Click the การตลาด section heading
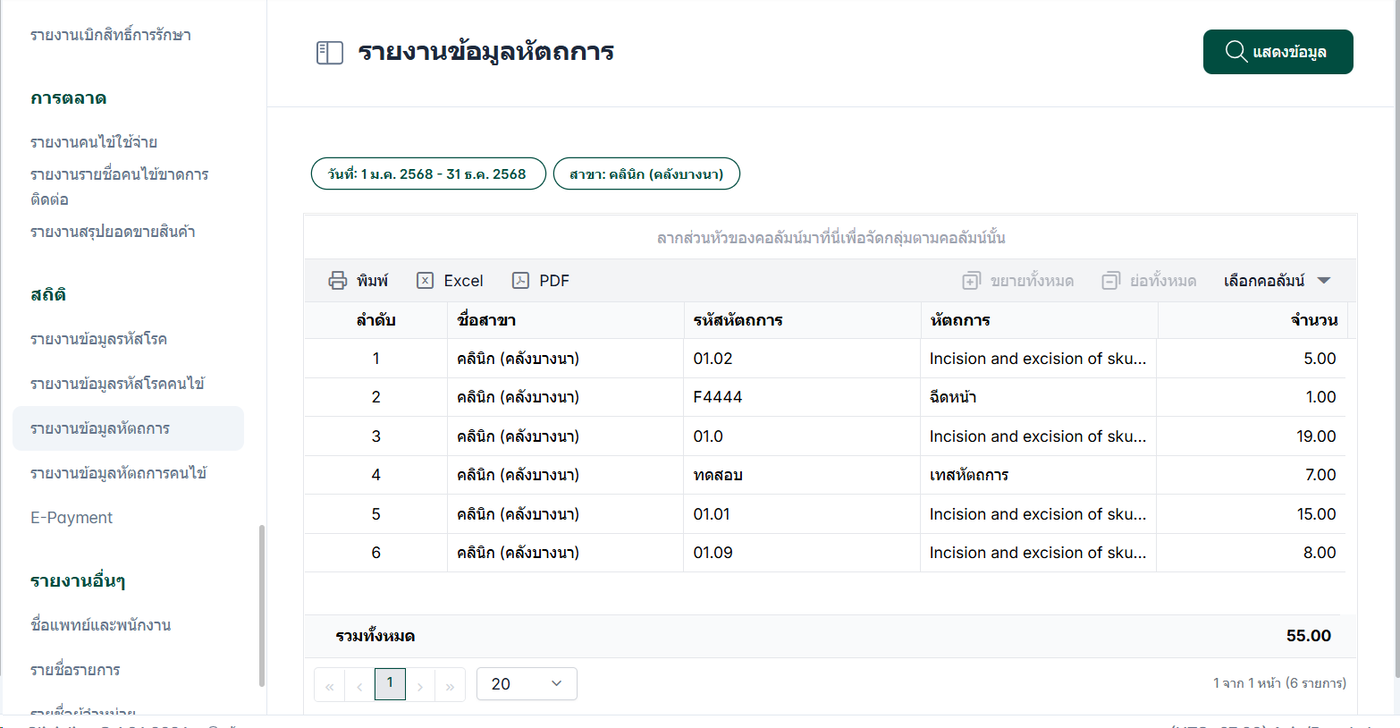The image size is (1400, 728). [68, 98]
